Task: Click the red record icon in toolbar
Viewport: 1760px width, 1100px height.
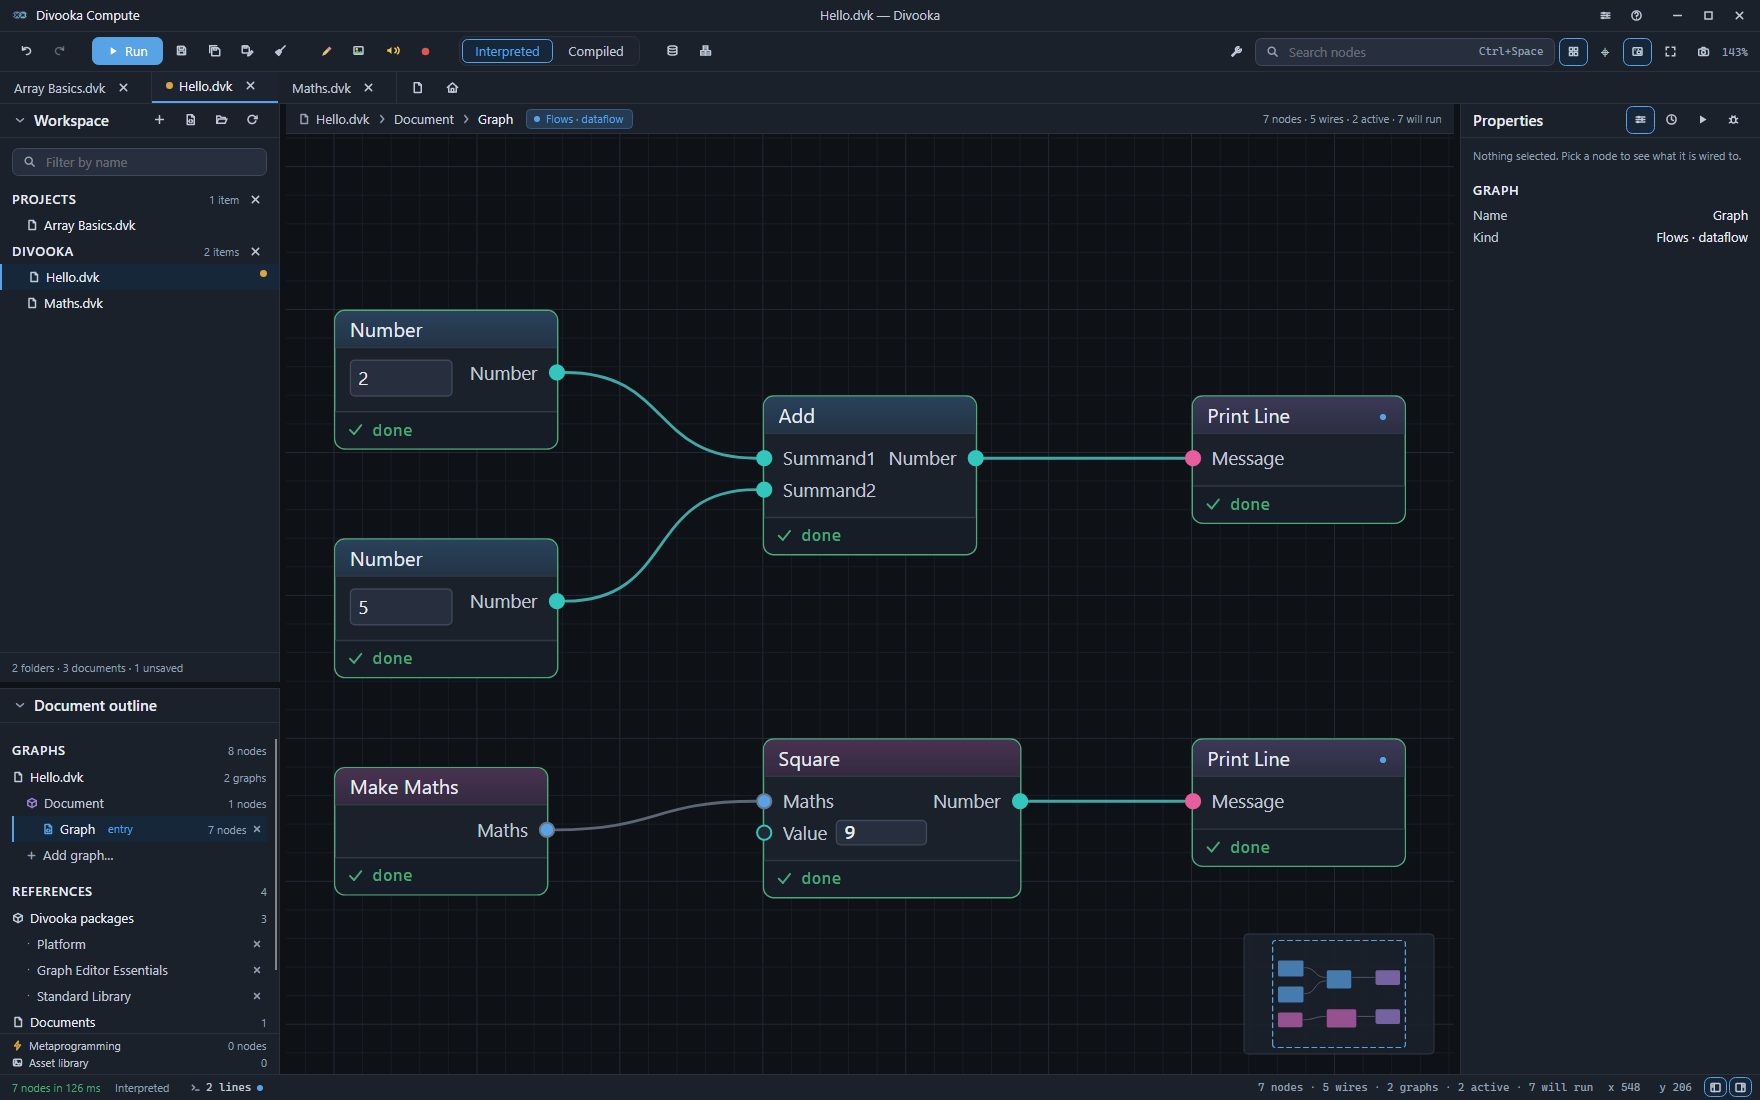Action: 425,51
